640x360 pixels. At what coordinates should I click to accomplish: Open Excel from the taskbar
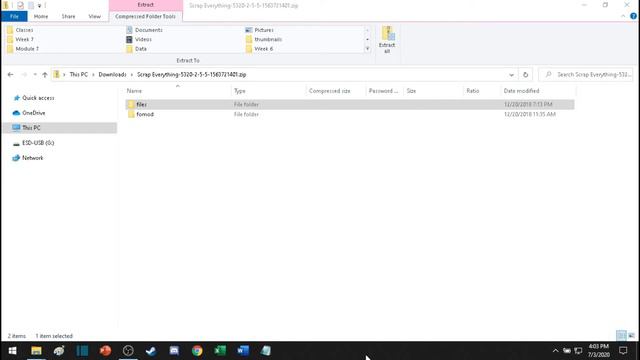coord(220,351)
